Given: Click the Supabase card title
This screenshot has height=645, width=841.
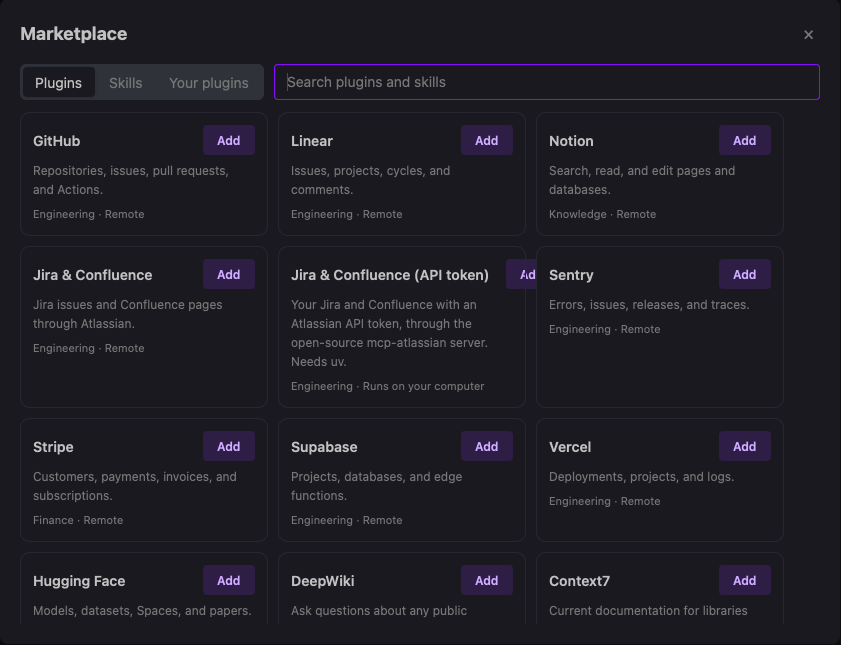Looking at the screenshot, I should tap(324, 447).
